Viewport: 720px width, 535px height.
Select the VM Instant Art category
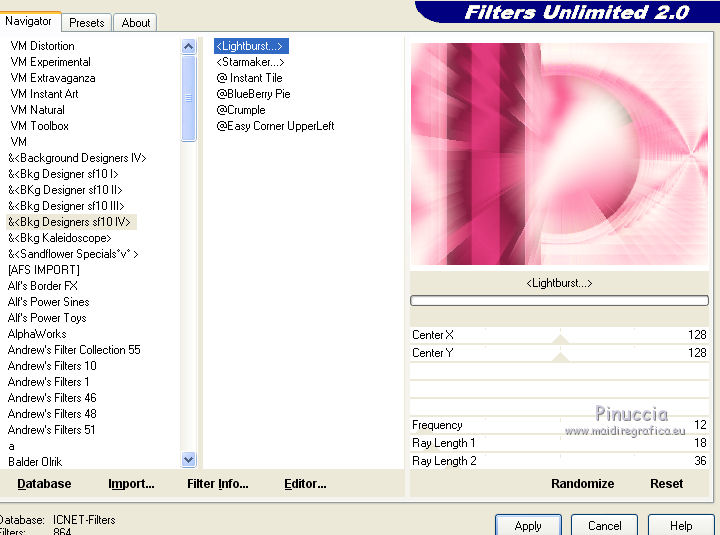44,94
